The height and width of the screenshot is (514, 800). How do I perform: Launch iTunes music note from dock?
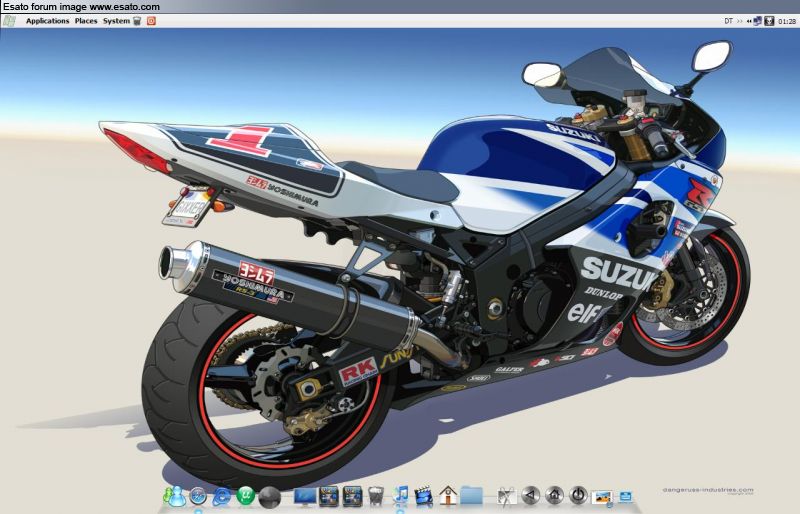click(401, 496)
